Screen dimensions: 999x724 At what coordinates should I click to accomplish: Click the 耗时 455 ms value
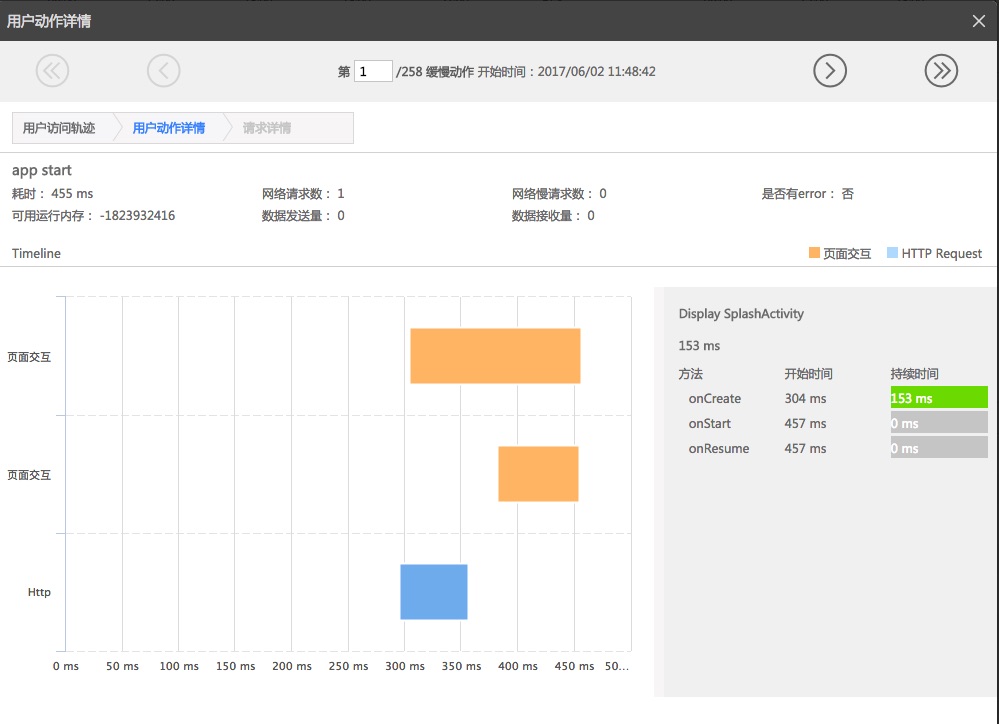[x=72, y=193]
